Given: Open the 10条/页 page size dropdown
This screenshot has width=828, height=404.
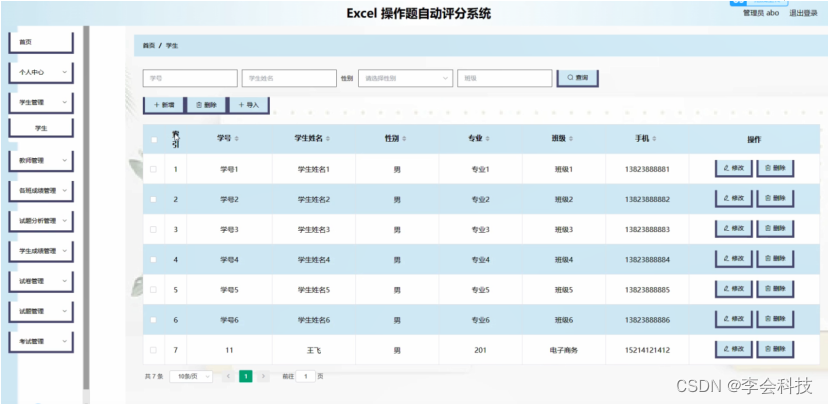Looking at the screenshot, I should coord(191,377).
